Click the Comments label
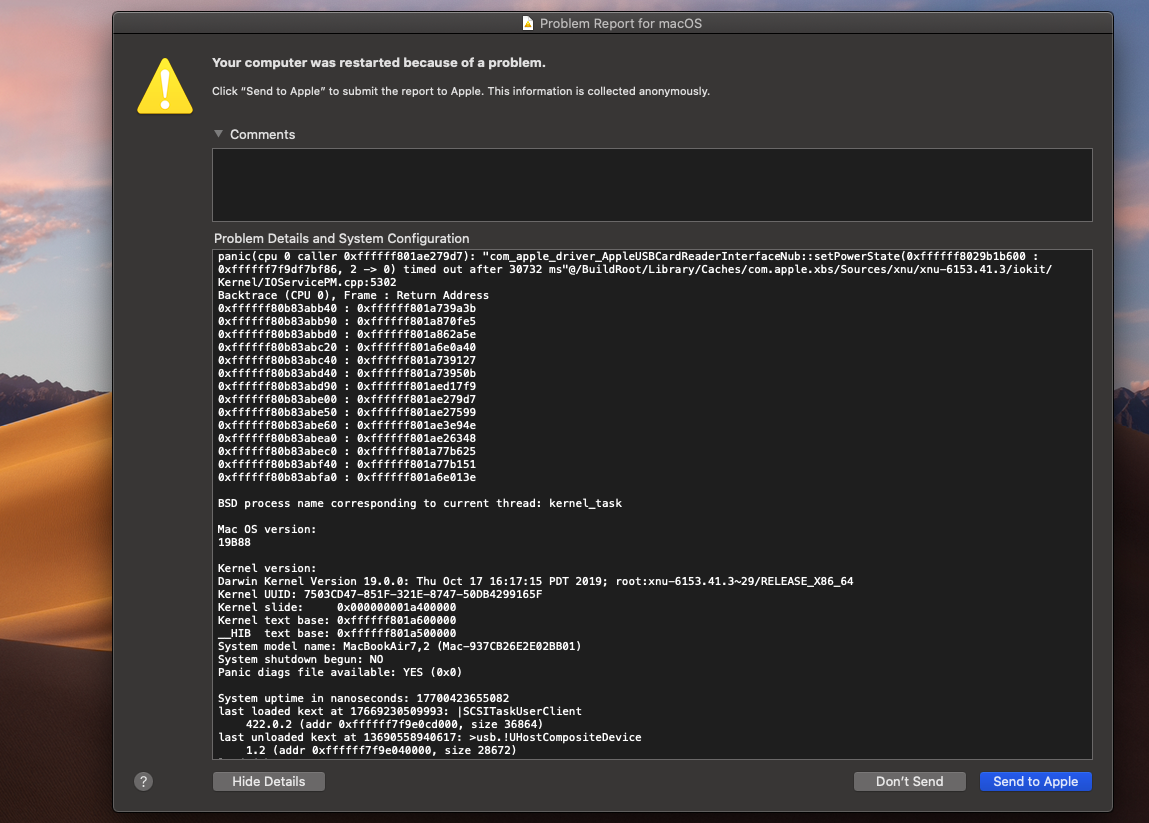The width and height of the screenshot is (1149, 823). tap(262, 134)
